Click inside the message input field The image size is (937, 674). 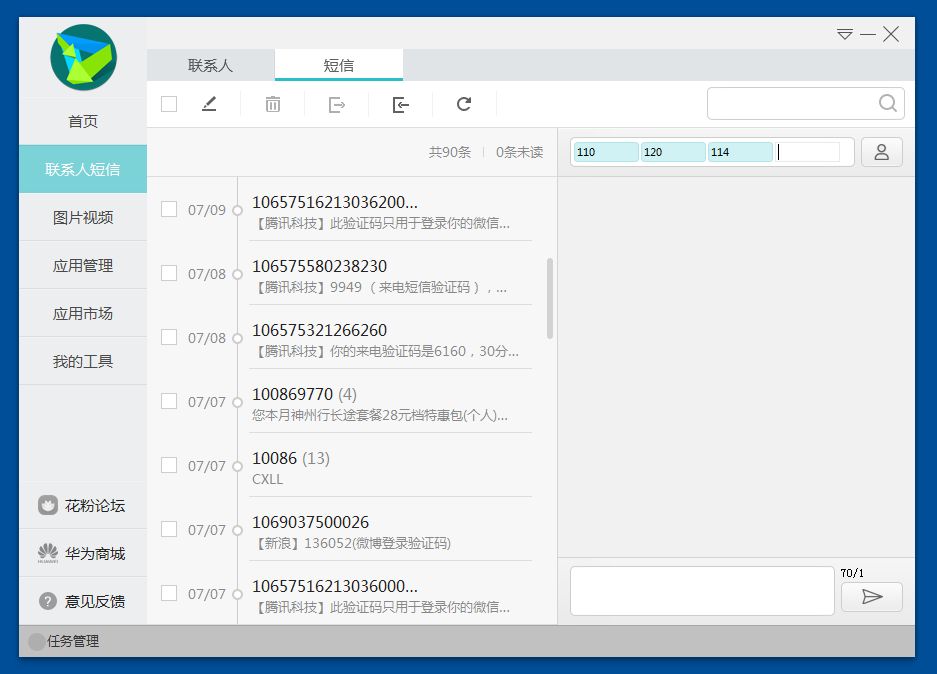701,590
